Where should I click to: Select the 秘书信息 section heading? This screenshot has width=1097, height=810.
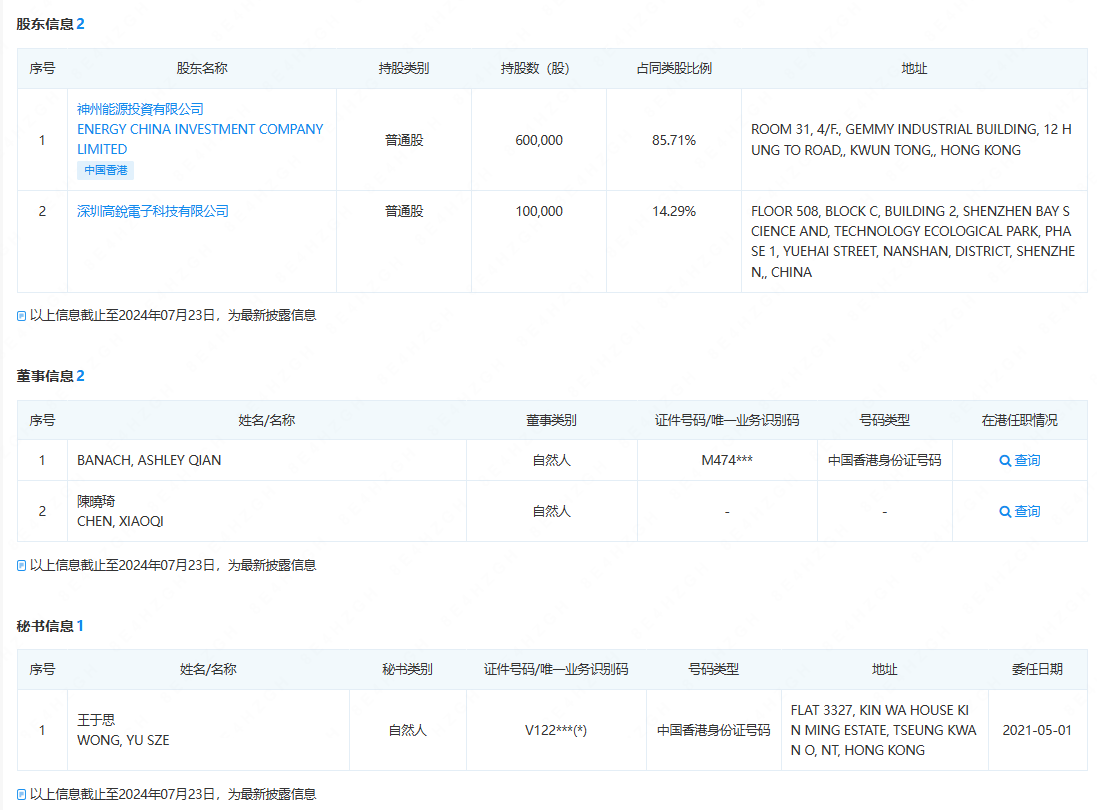tap(45, 626)
